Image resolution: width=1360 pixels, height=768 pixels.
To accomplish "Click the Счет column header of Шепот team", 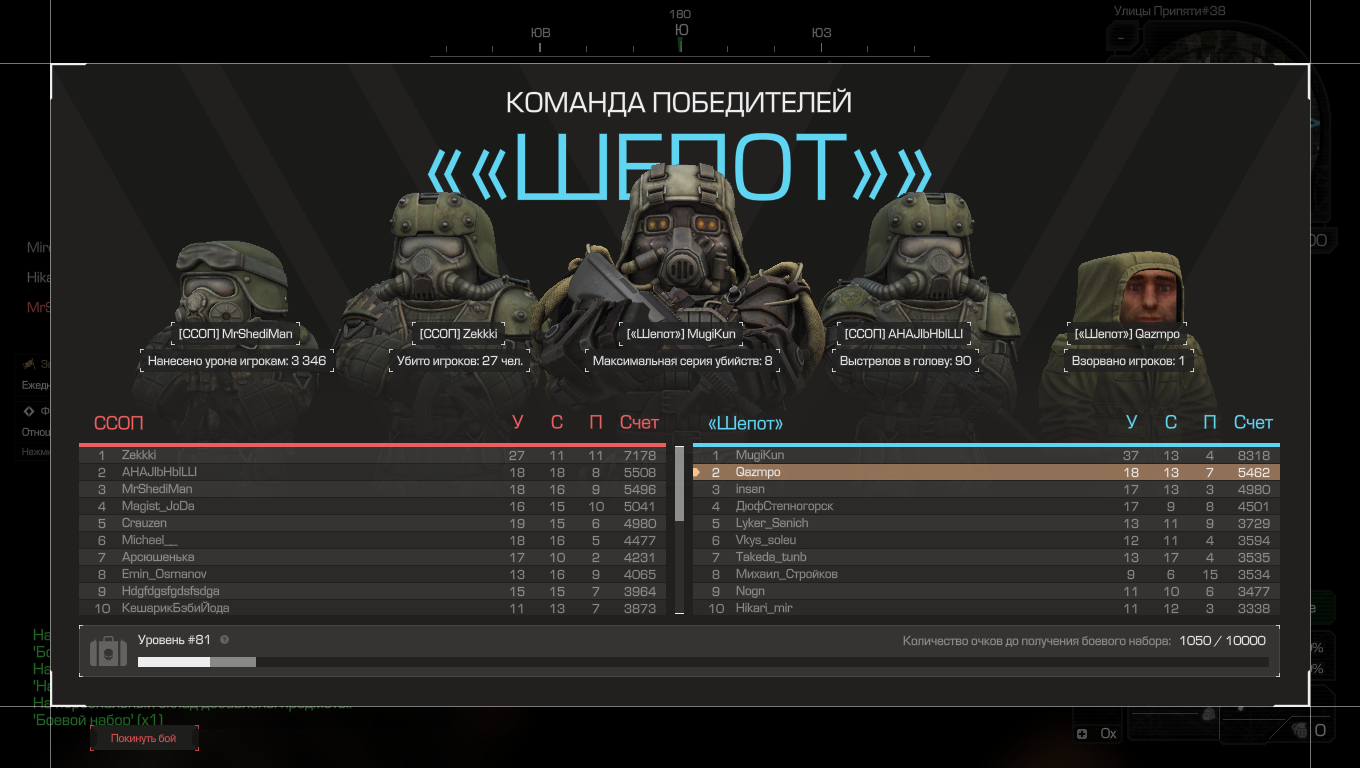I will coord(1252,423).
